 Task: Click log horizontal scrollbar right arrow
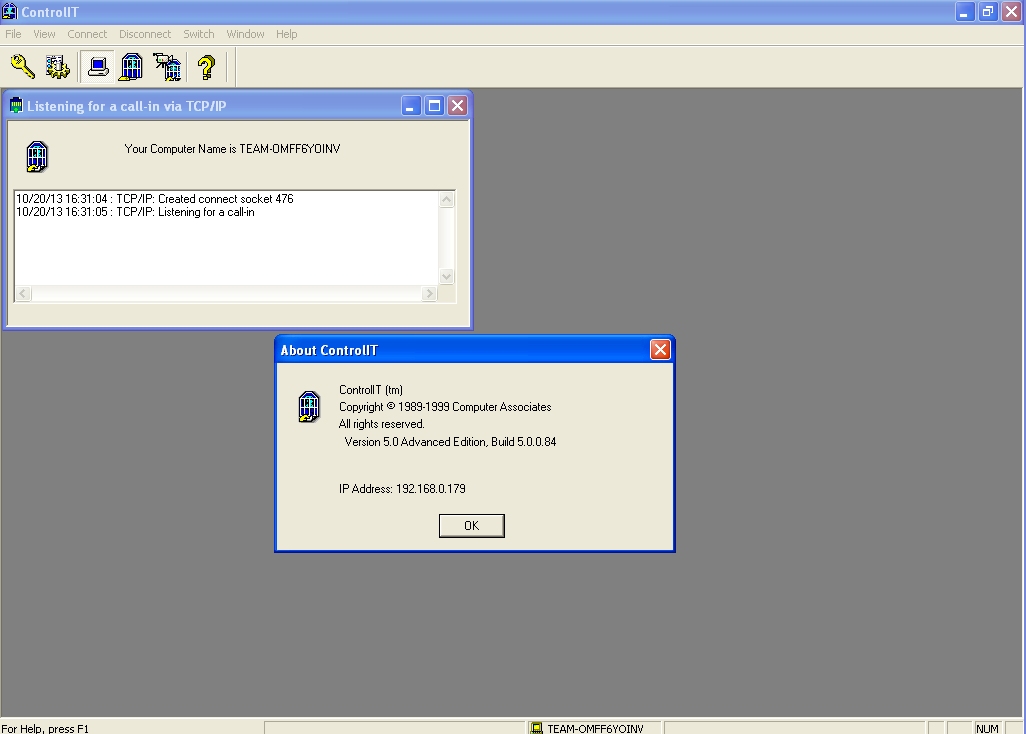[x=429, y=294]
